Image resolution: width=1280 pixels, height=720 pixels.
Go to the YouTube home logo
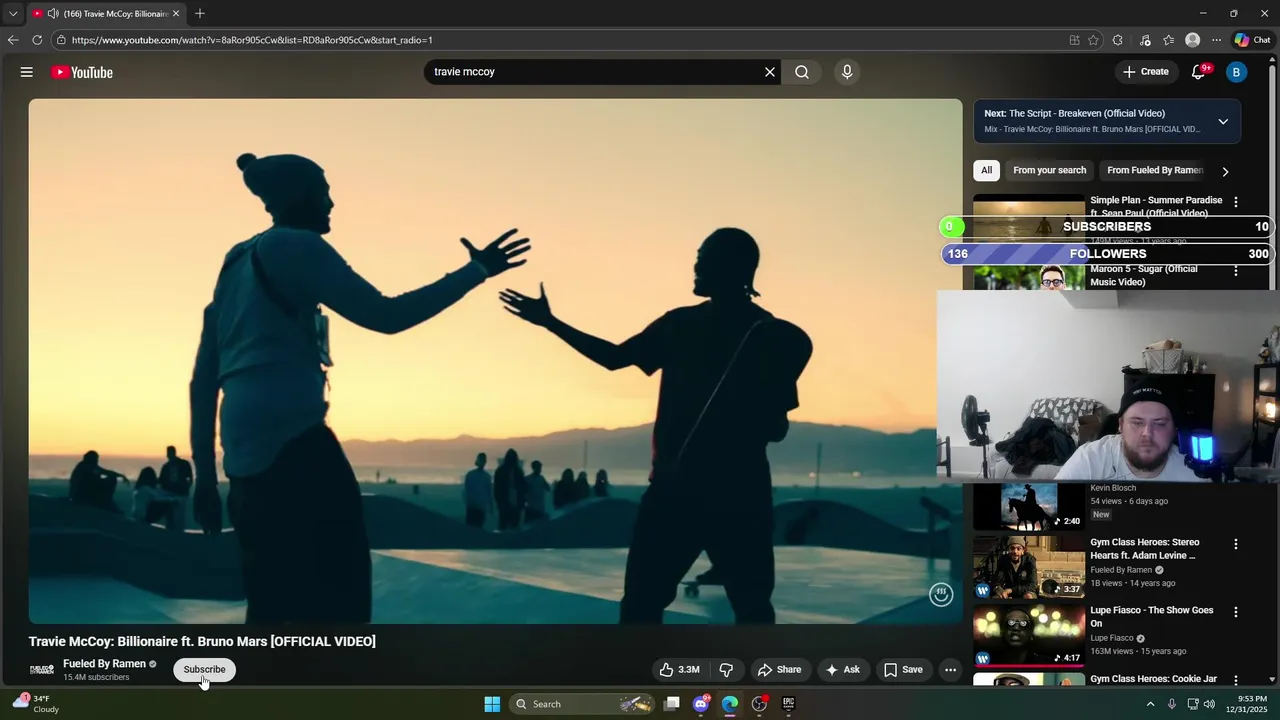(x=82, y=72)
